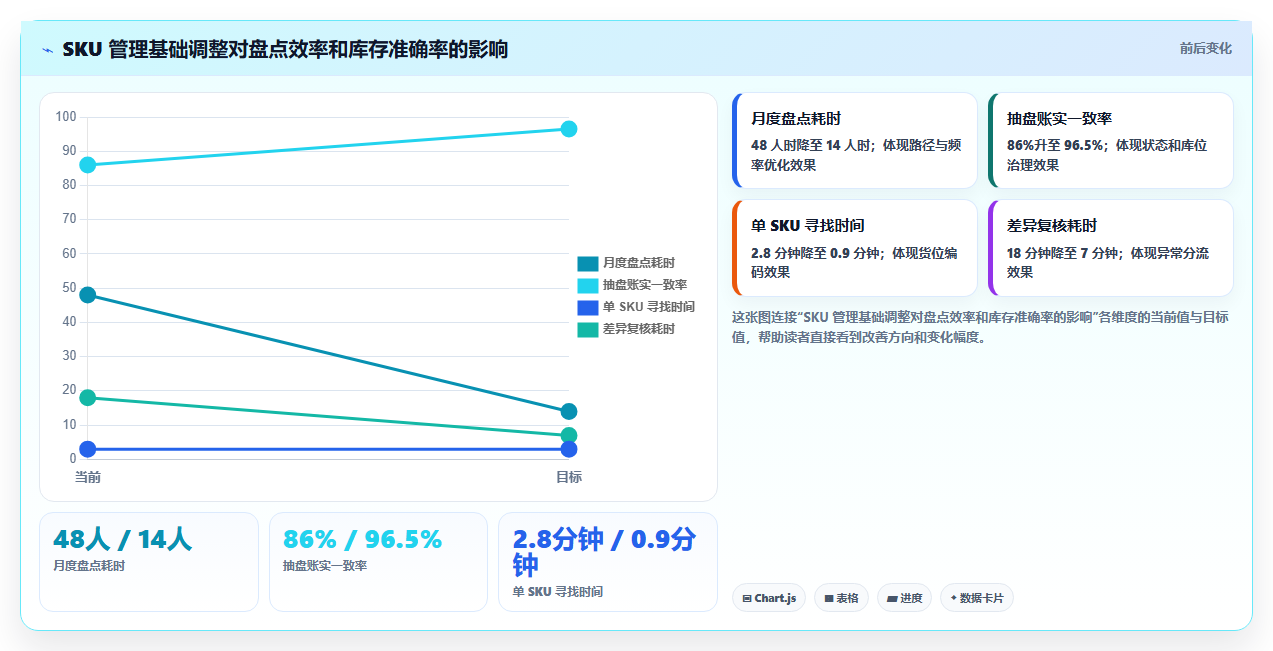
Task: Click legend text 月度盘点耗时
Action: coord(639,263)
